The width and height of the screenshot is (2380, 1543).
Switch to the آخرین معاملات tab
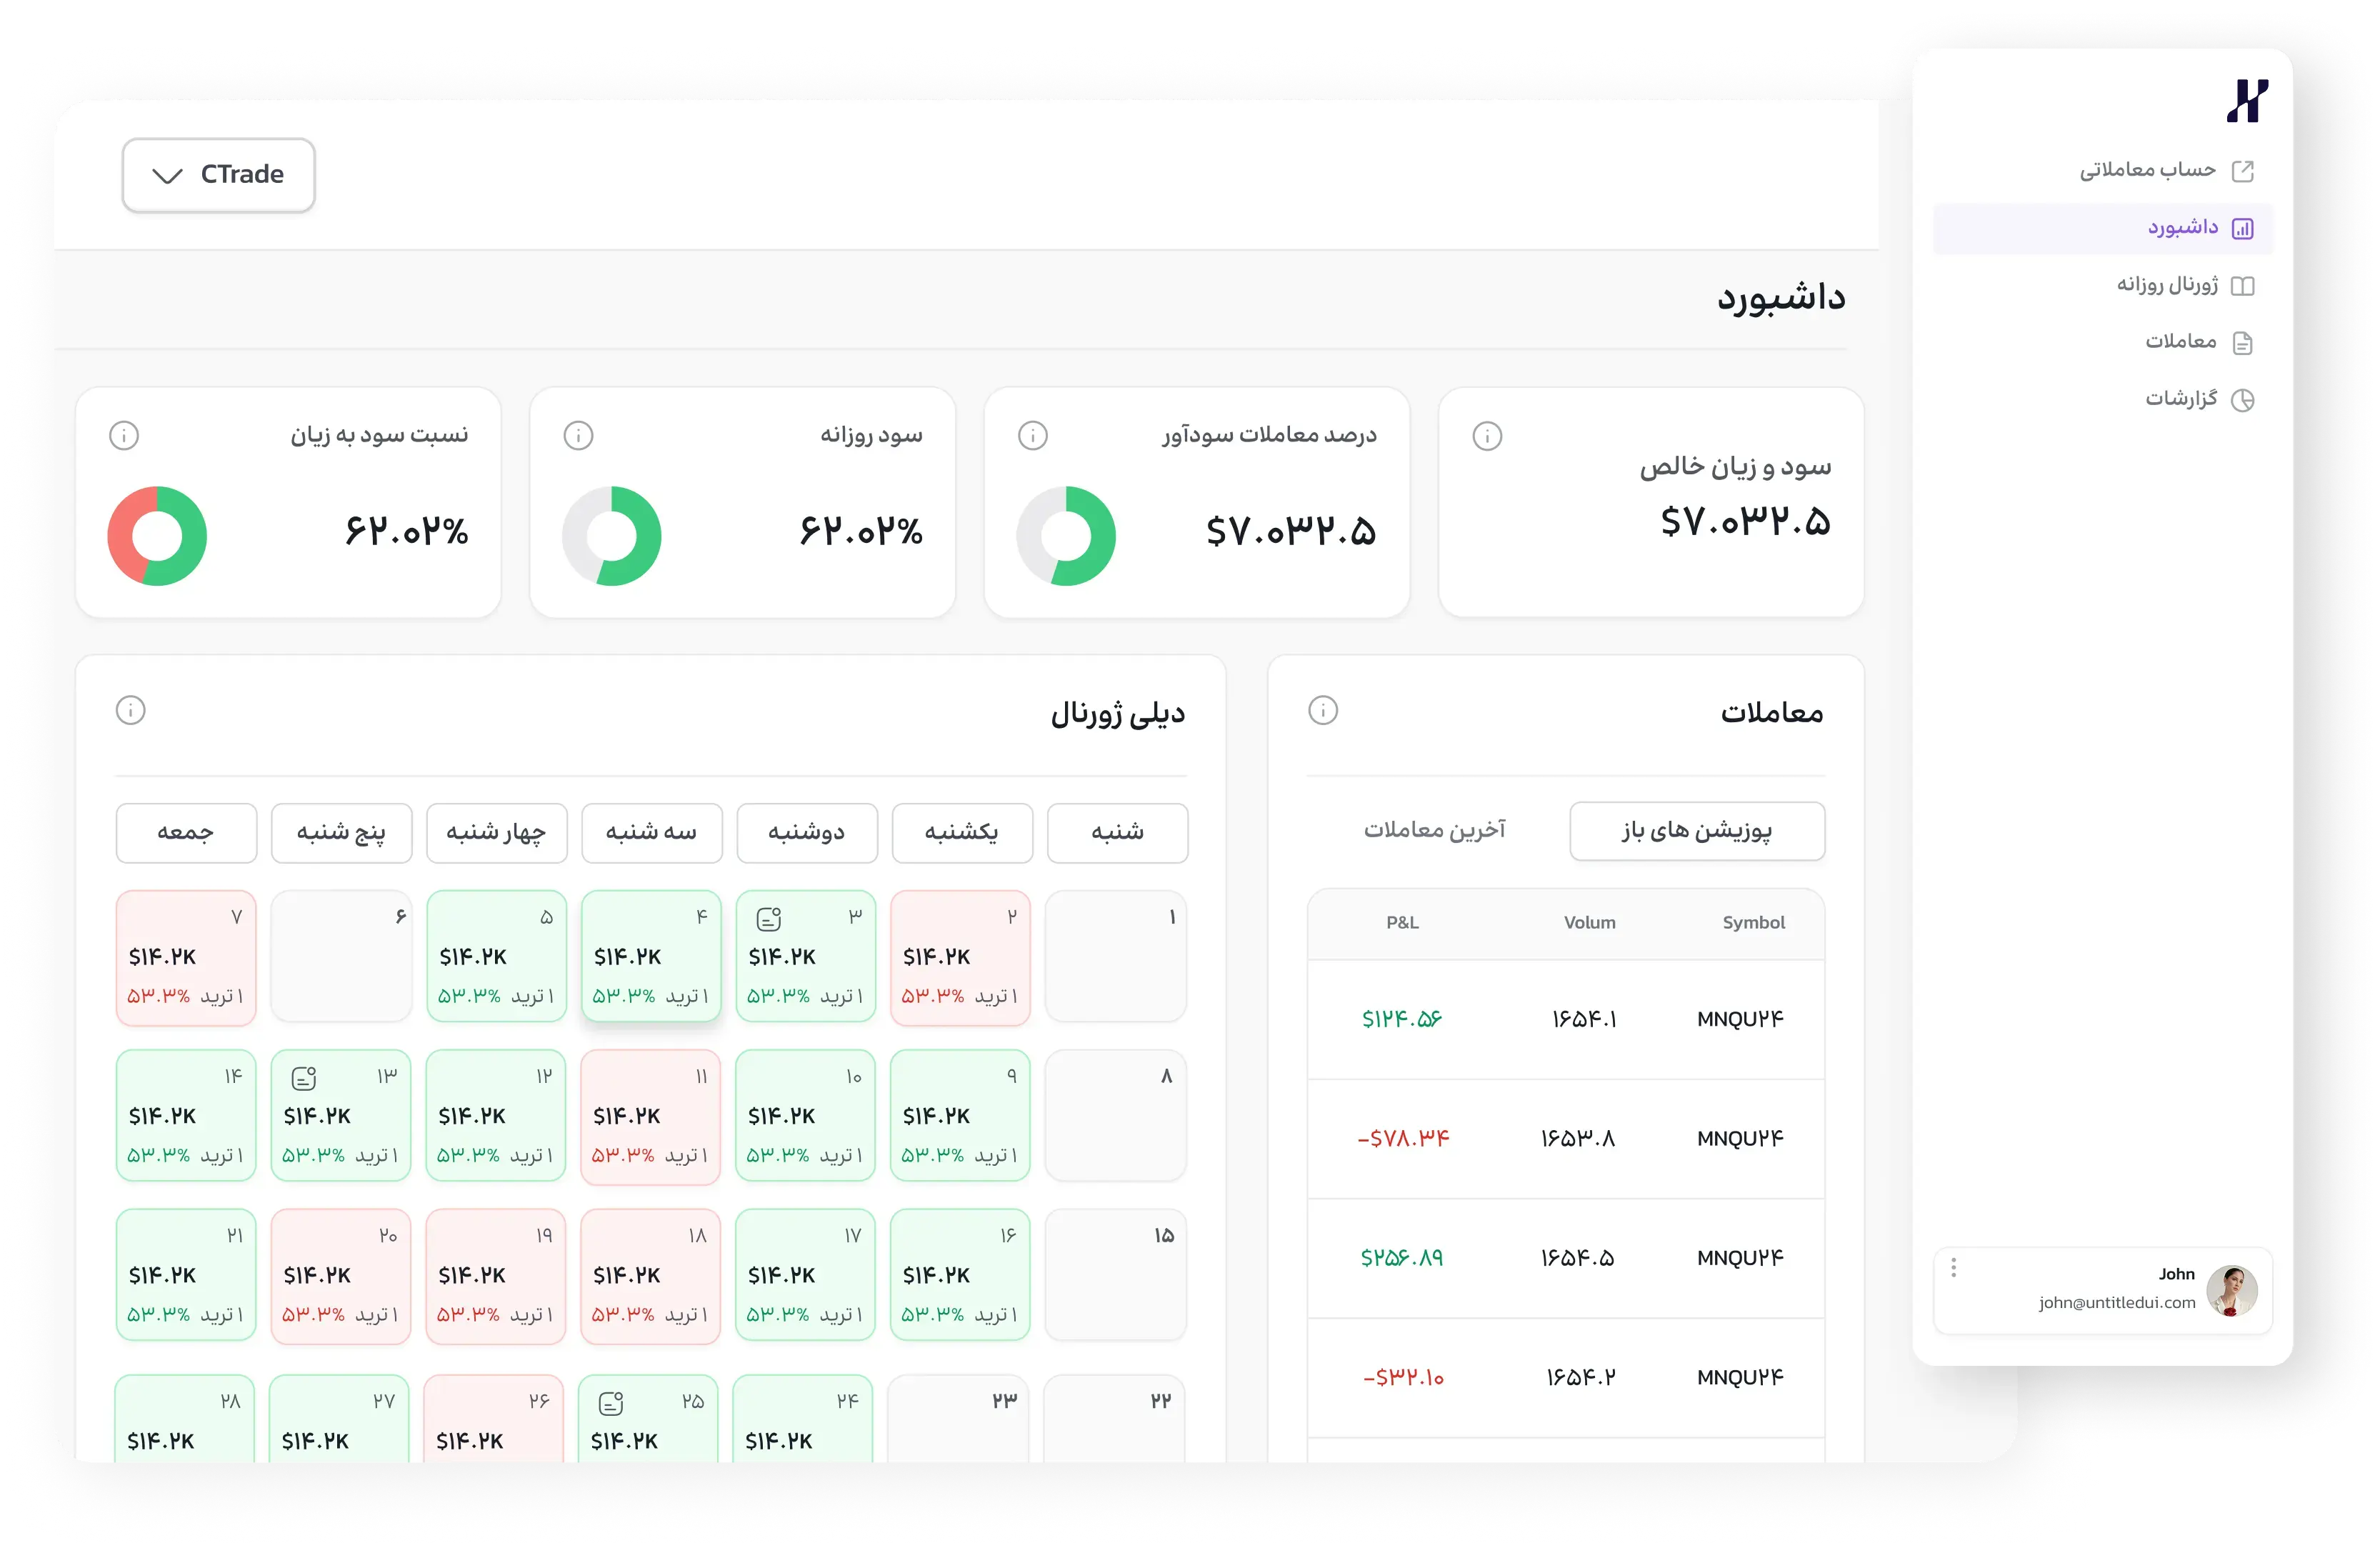(1434, 831)
